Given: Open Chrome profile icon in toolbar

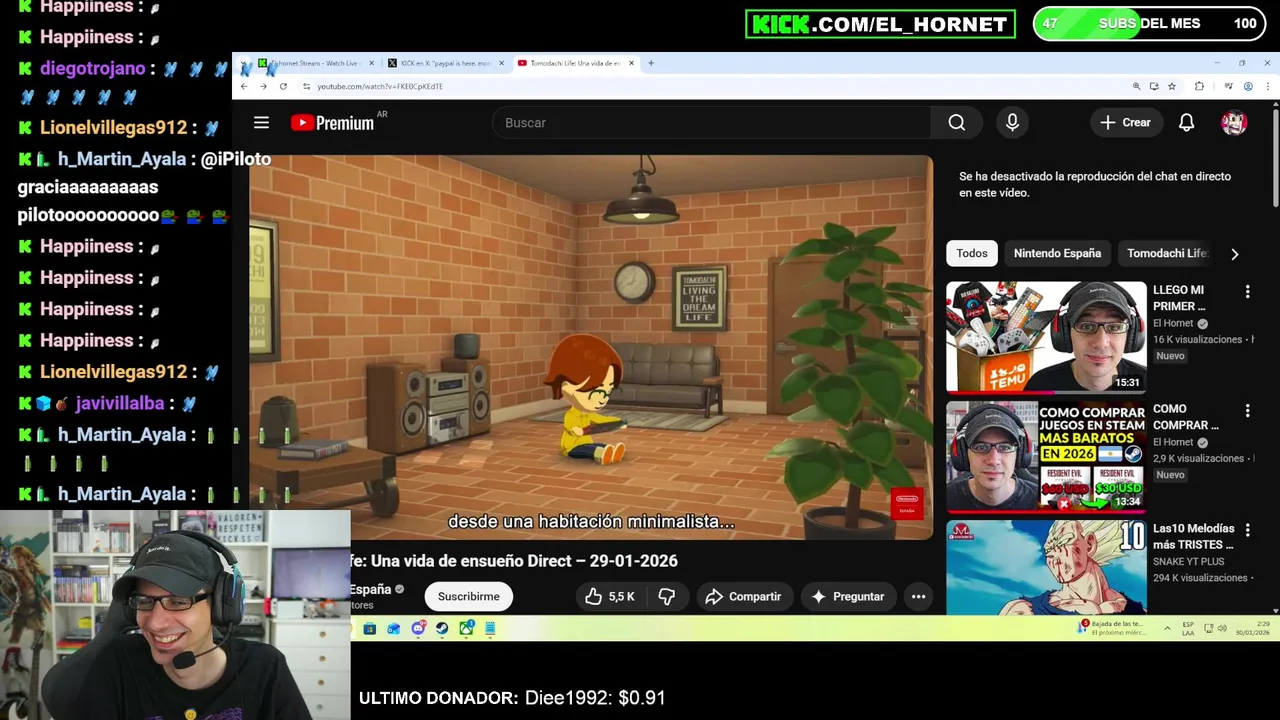Looking at the screenshot, I should click(x=1248, y=86).
